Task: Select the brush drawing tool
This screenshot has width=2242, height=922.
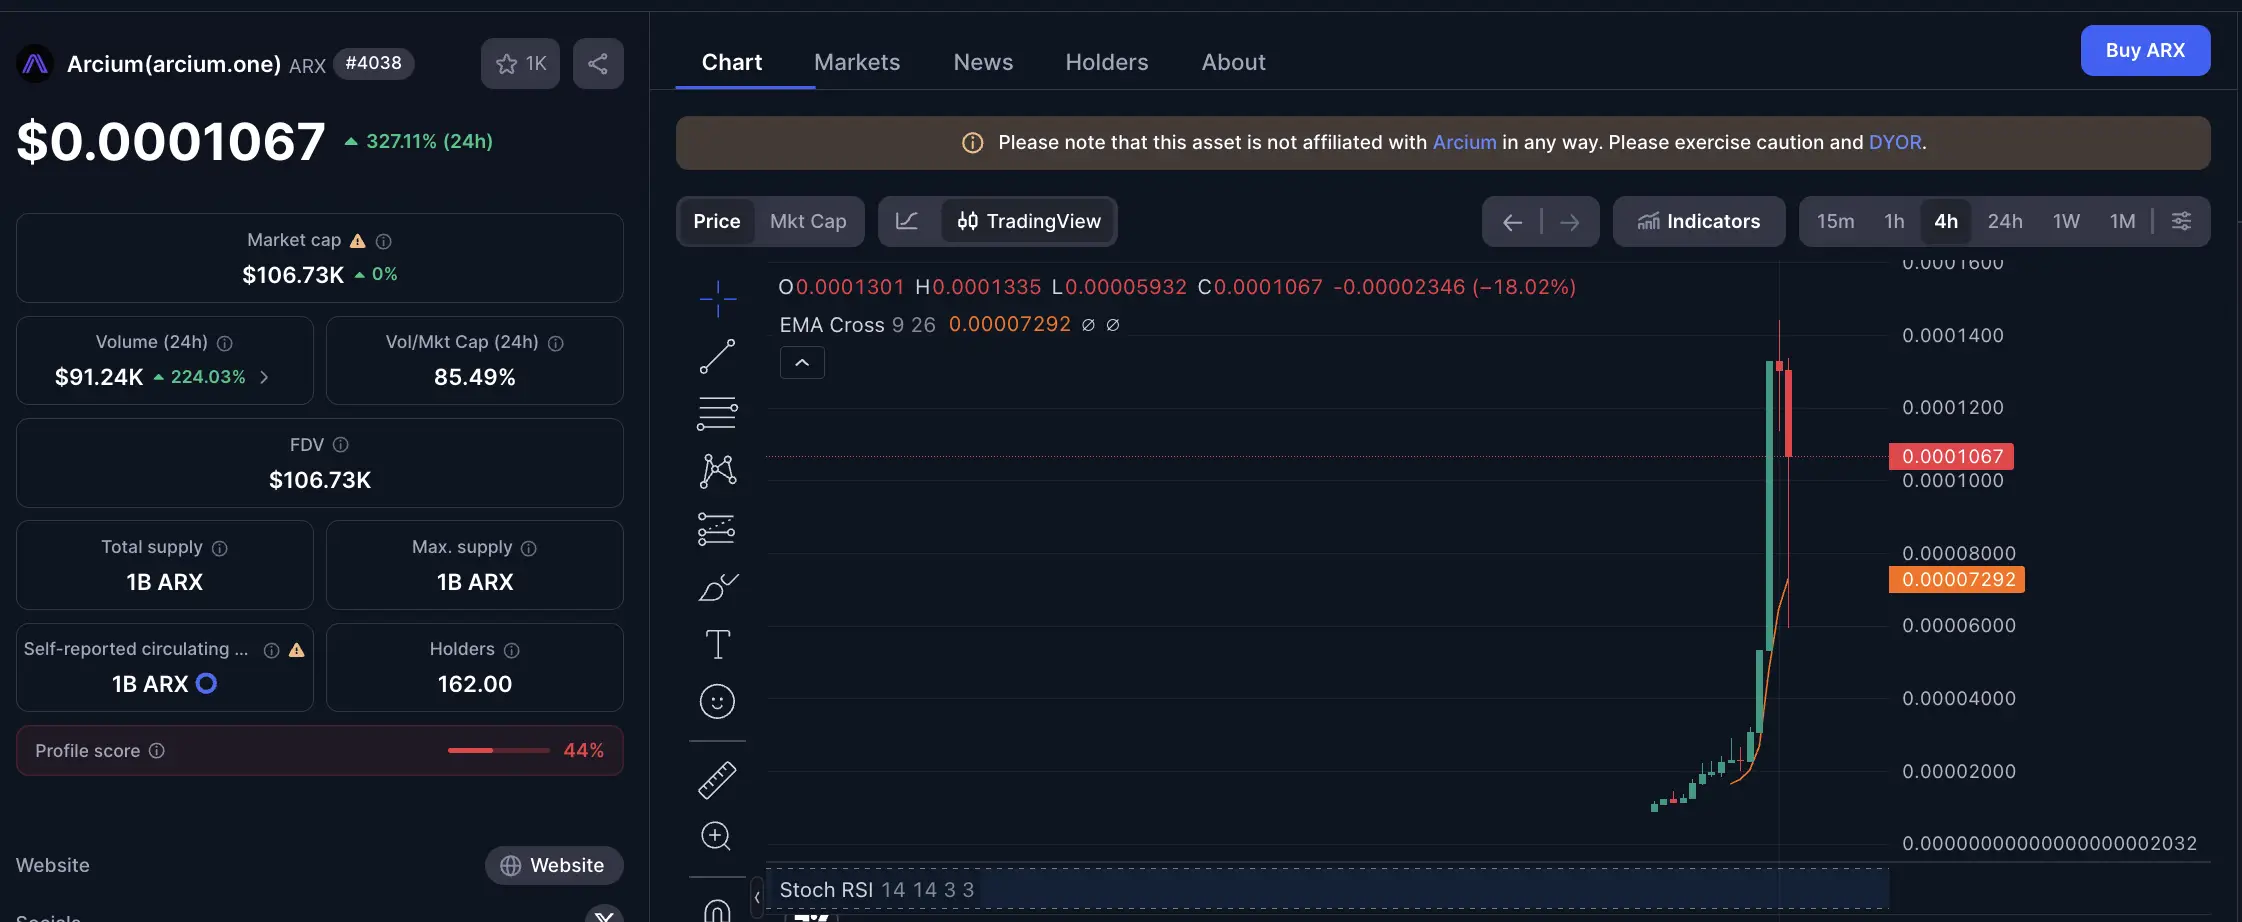Action: pos(717,587)
